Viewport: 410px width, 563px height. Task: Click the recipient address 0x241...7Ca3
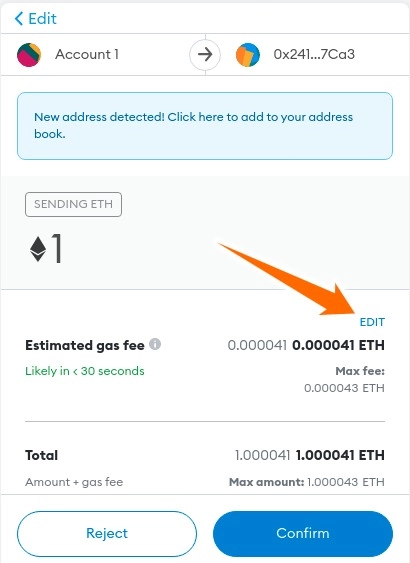pyautogui.click(x=314, y=55)
